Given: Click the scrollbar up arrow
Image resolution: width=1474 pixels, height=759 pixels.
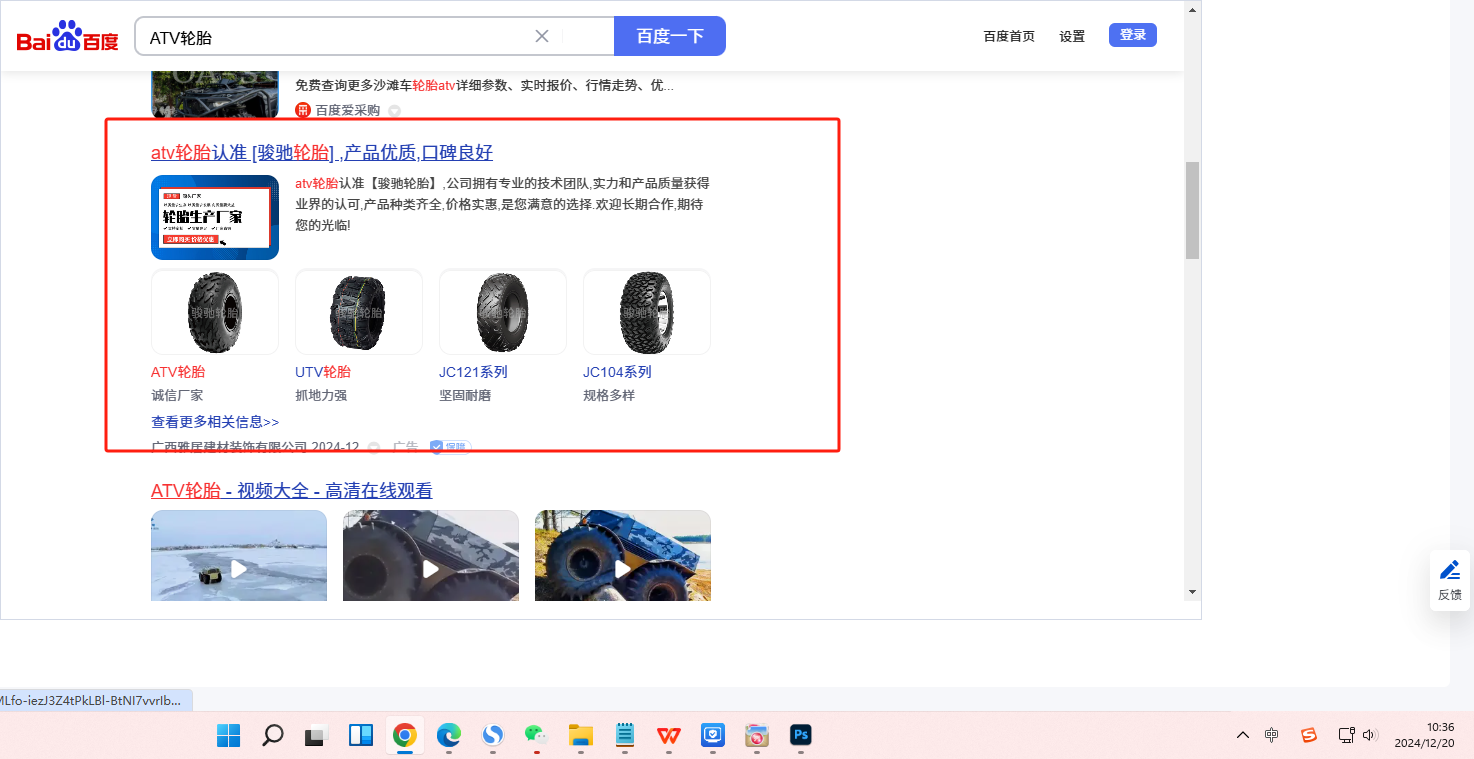Looking at the screenshot, I should coord(1192,9).
